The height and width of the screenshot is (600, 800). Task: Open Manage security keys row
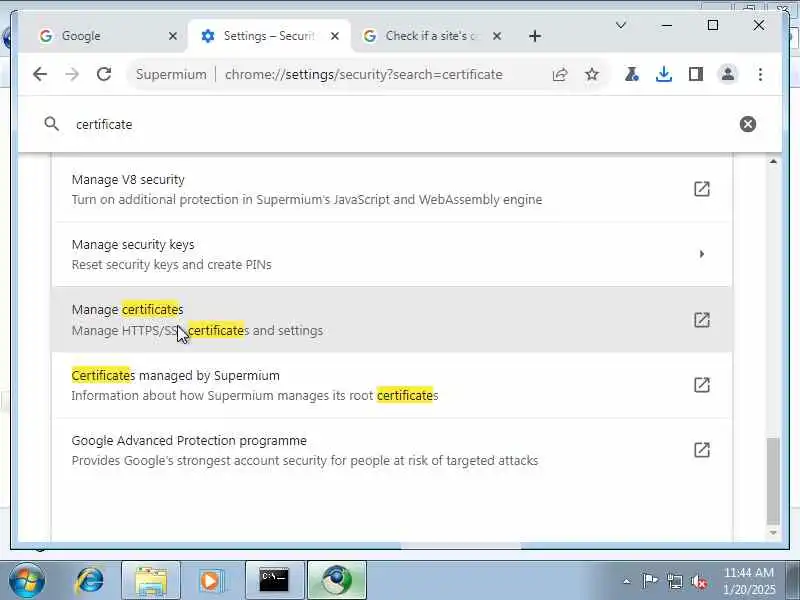coord(392,254)
